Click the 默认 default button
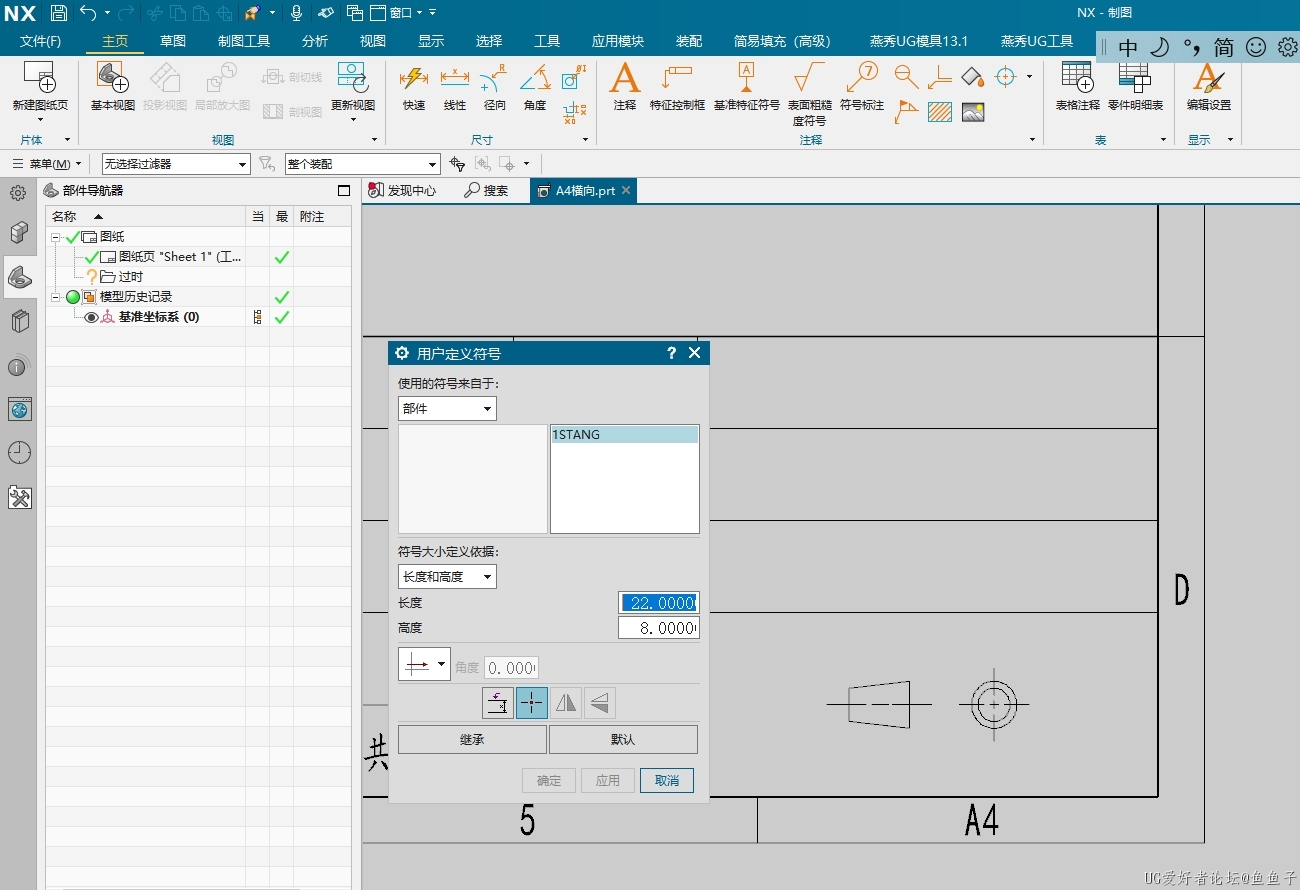The image size is (1300, 890). click(623, 739)
